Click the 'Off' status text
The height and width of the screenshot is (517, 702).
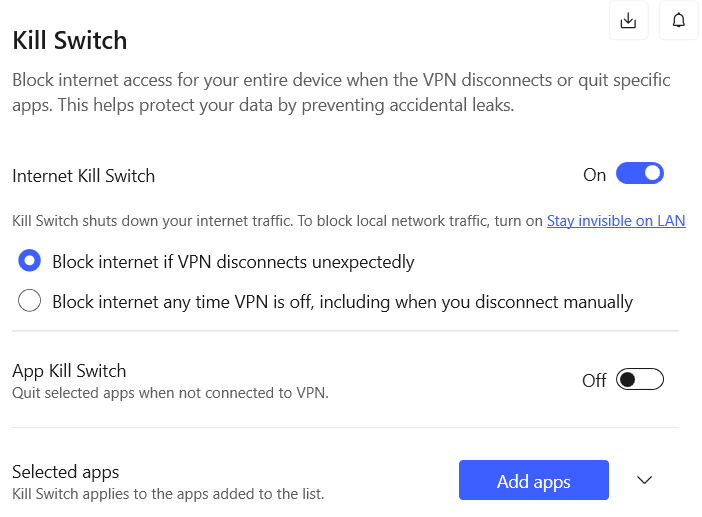[x=594, y=381]
